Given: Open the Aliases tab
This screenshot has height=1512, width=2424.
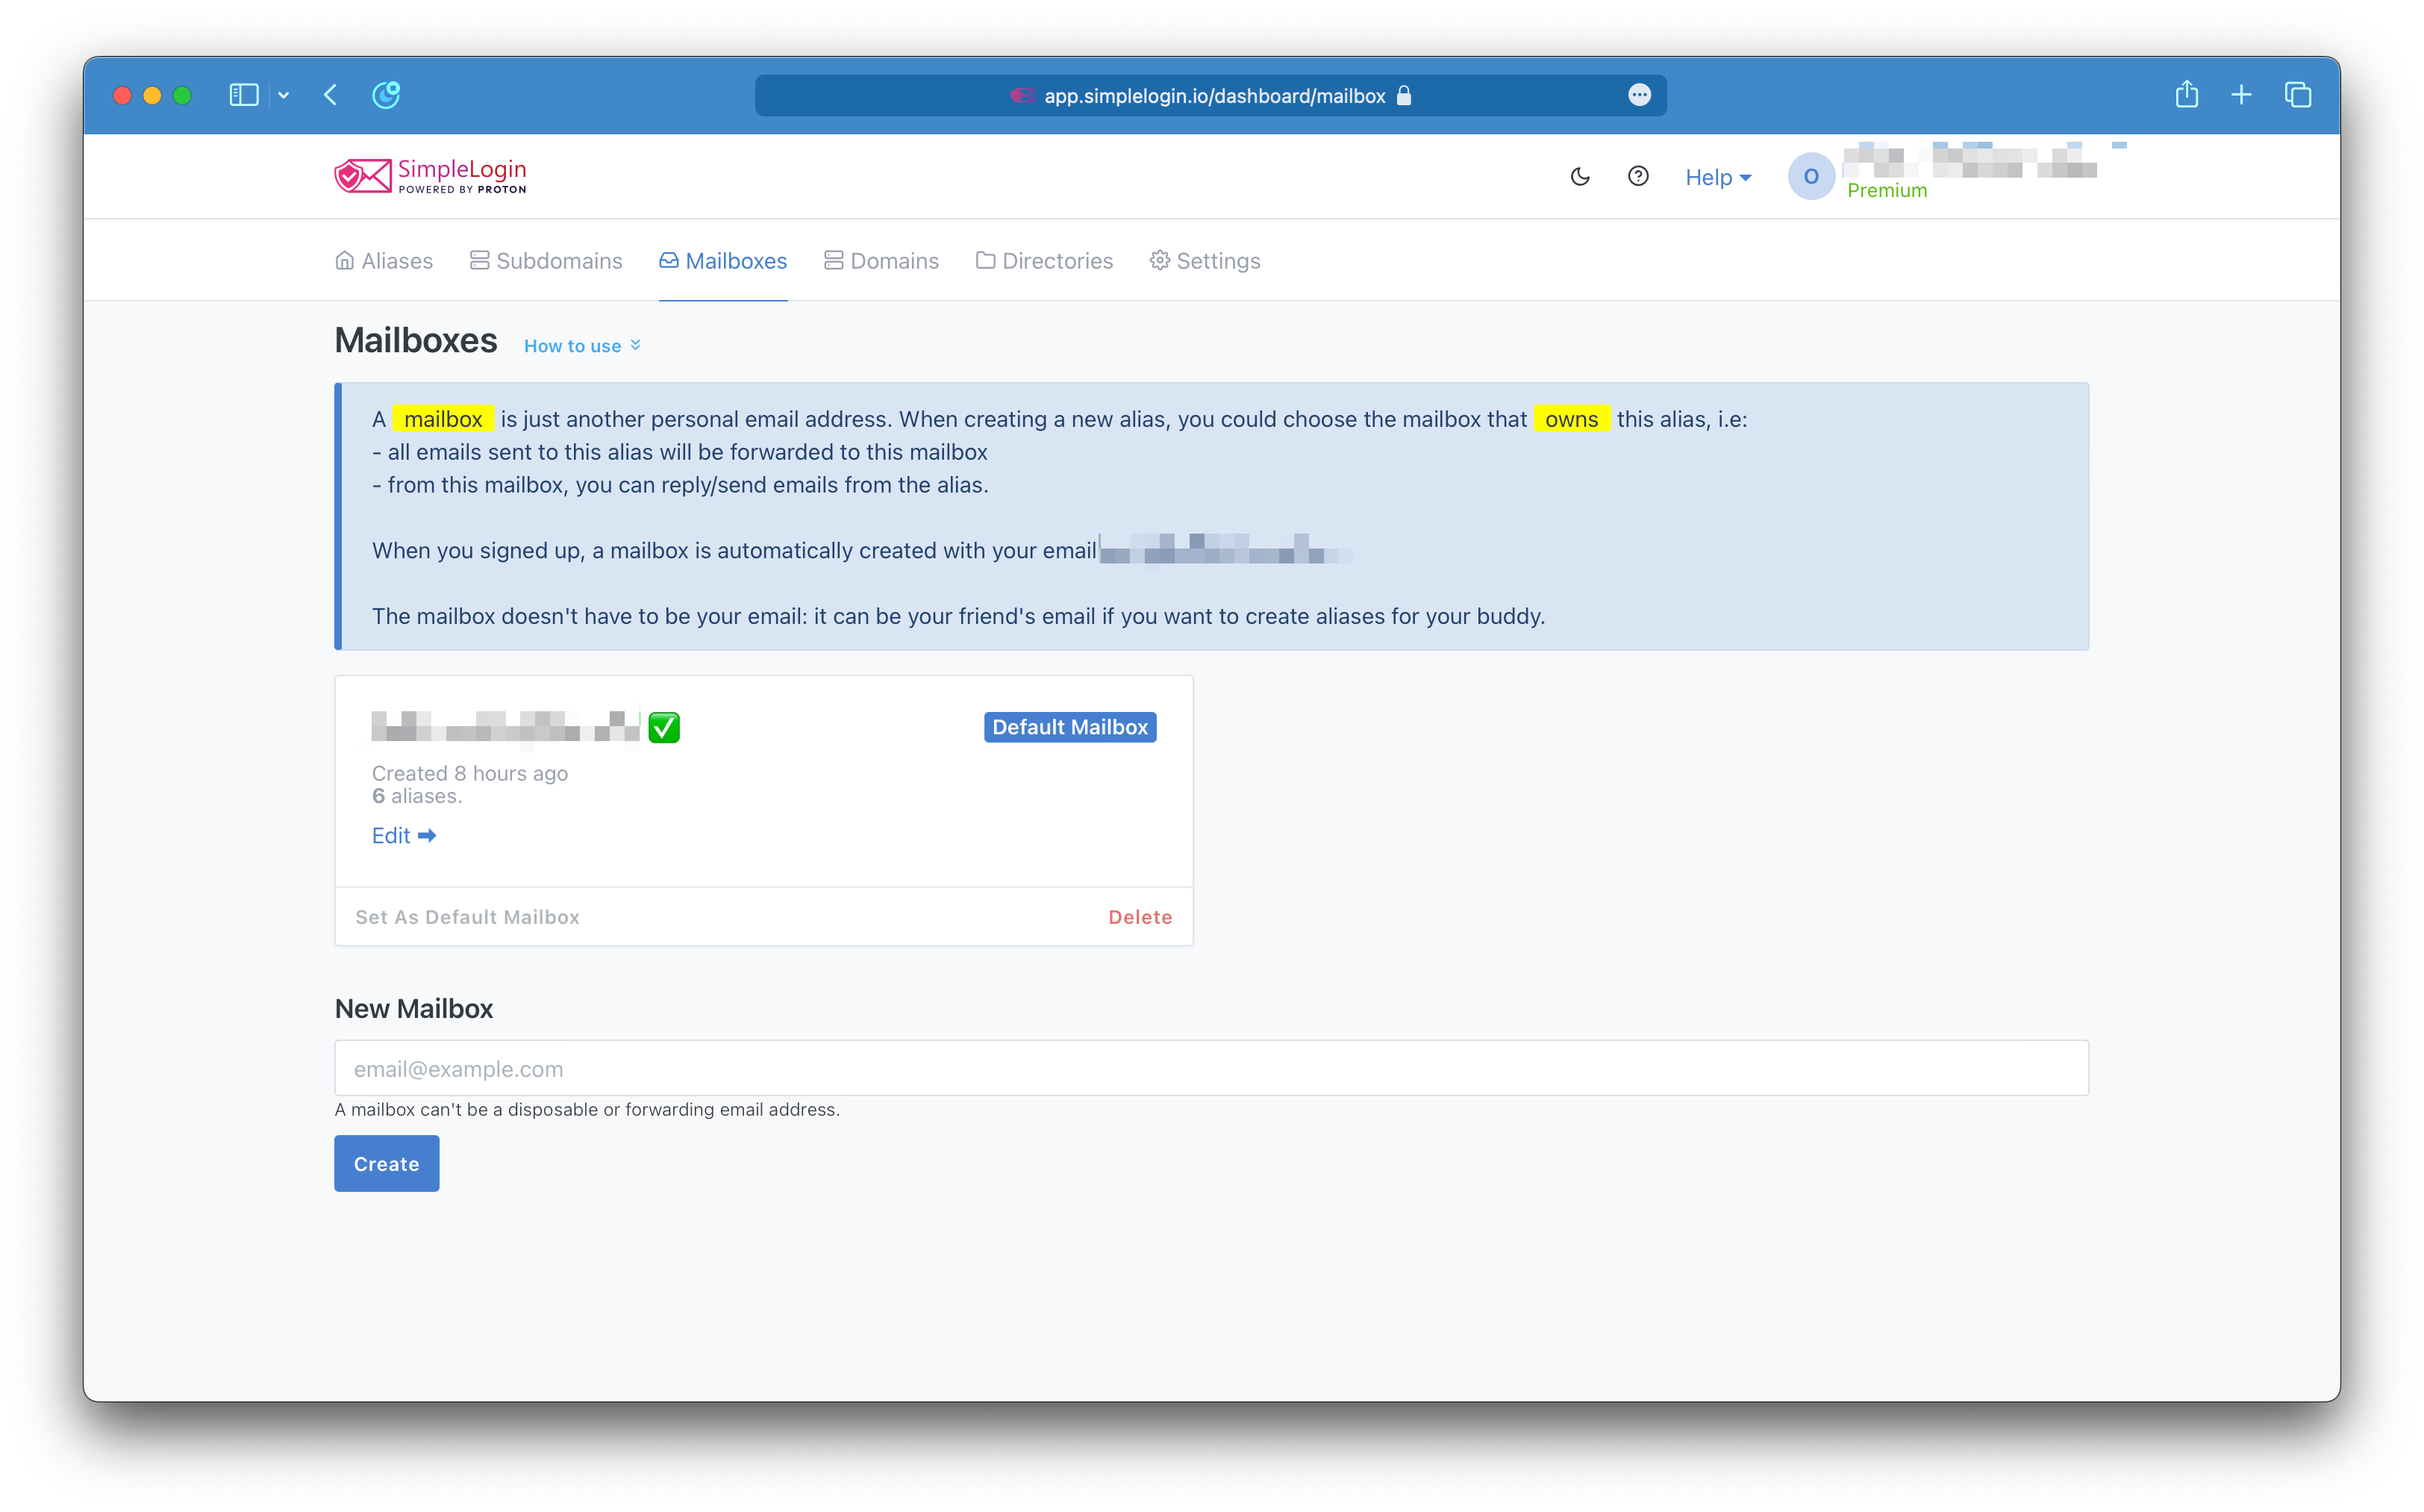Looking at the screenshot, I should (x=384, y=261).
